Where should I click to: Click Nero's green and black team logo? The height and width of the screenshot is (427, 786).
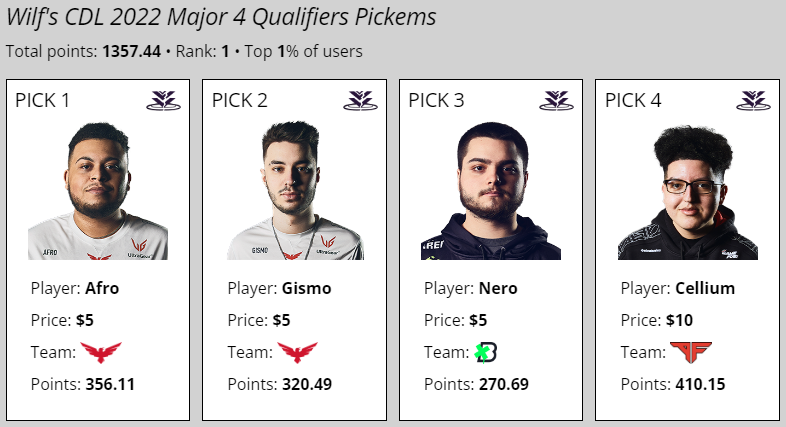pos(485,352)
